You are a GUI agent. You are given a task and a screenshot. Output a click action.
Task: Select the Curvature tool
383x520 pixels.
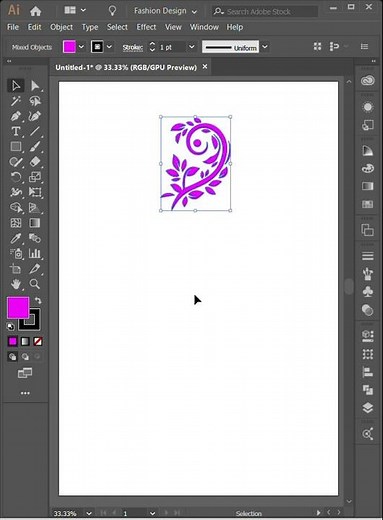35,116
